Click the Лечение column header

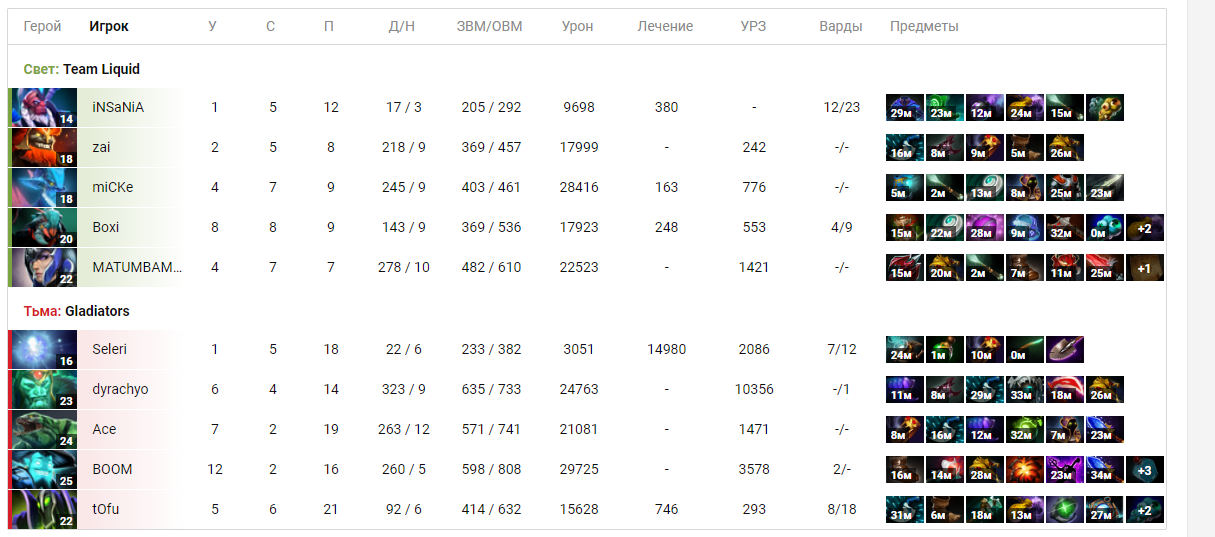pyautogui.click(x=665, y=27)
